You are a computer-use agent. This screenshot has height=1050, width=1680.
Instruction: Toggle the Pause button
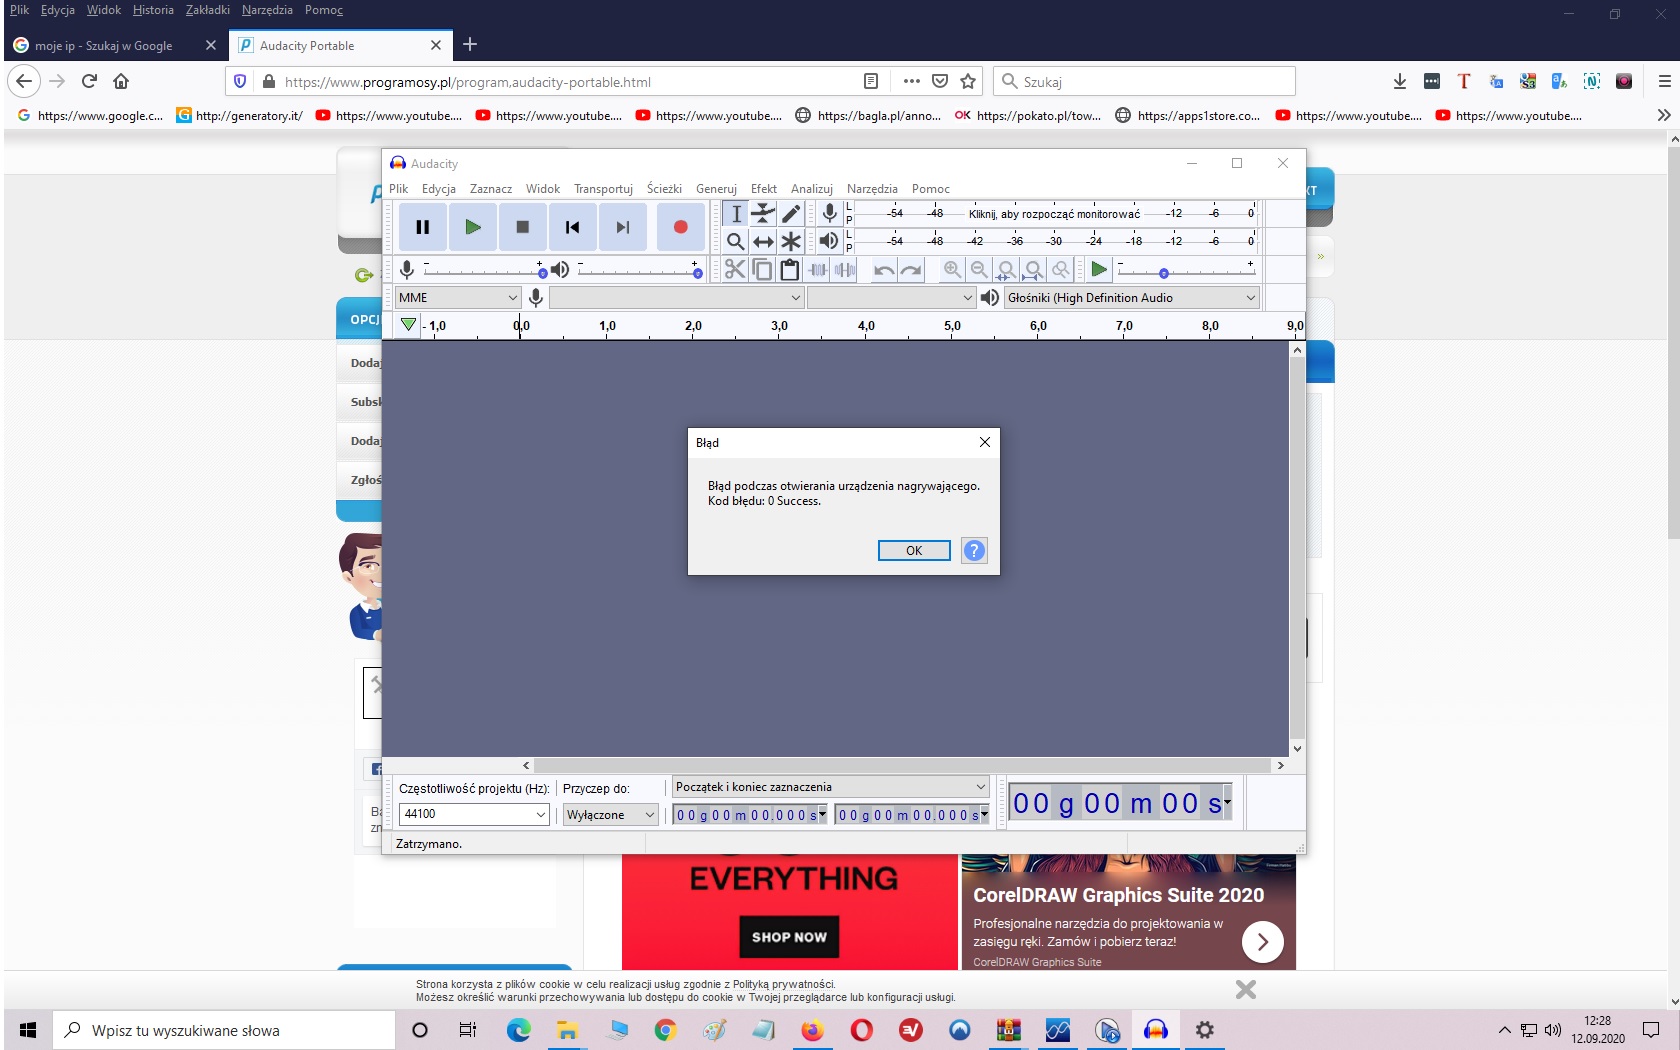(x=423, y=227)
